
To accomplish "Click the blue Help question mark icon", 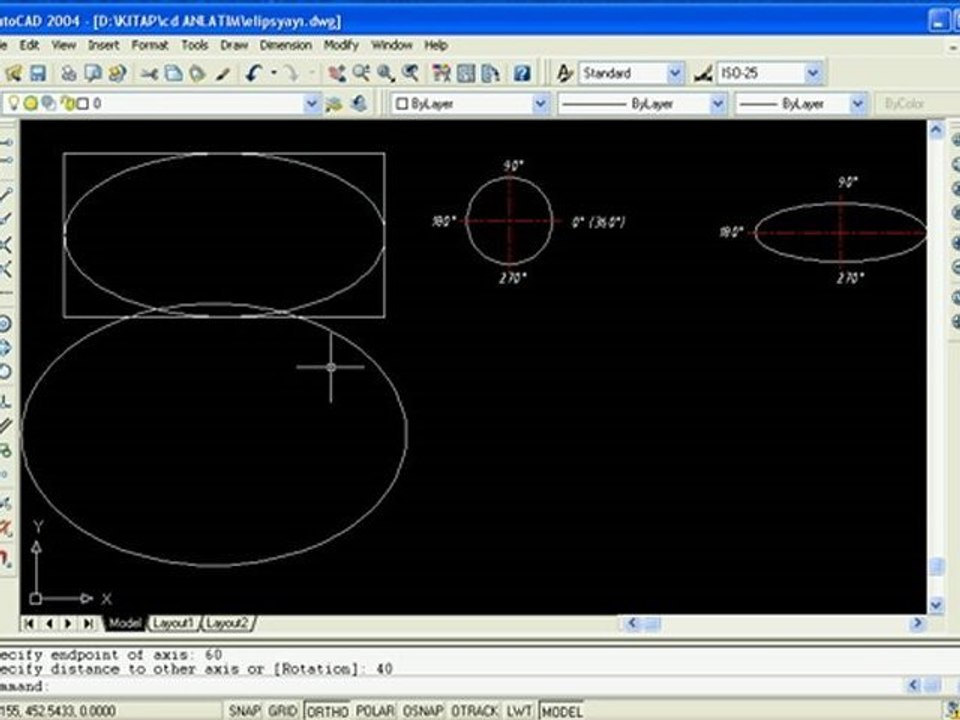I will pyautogui.click(x=522, y=73).
